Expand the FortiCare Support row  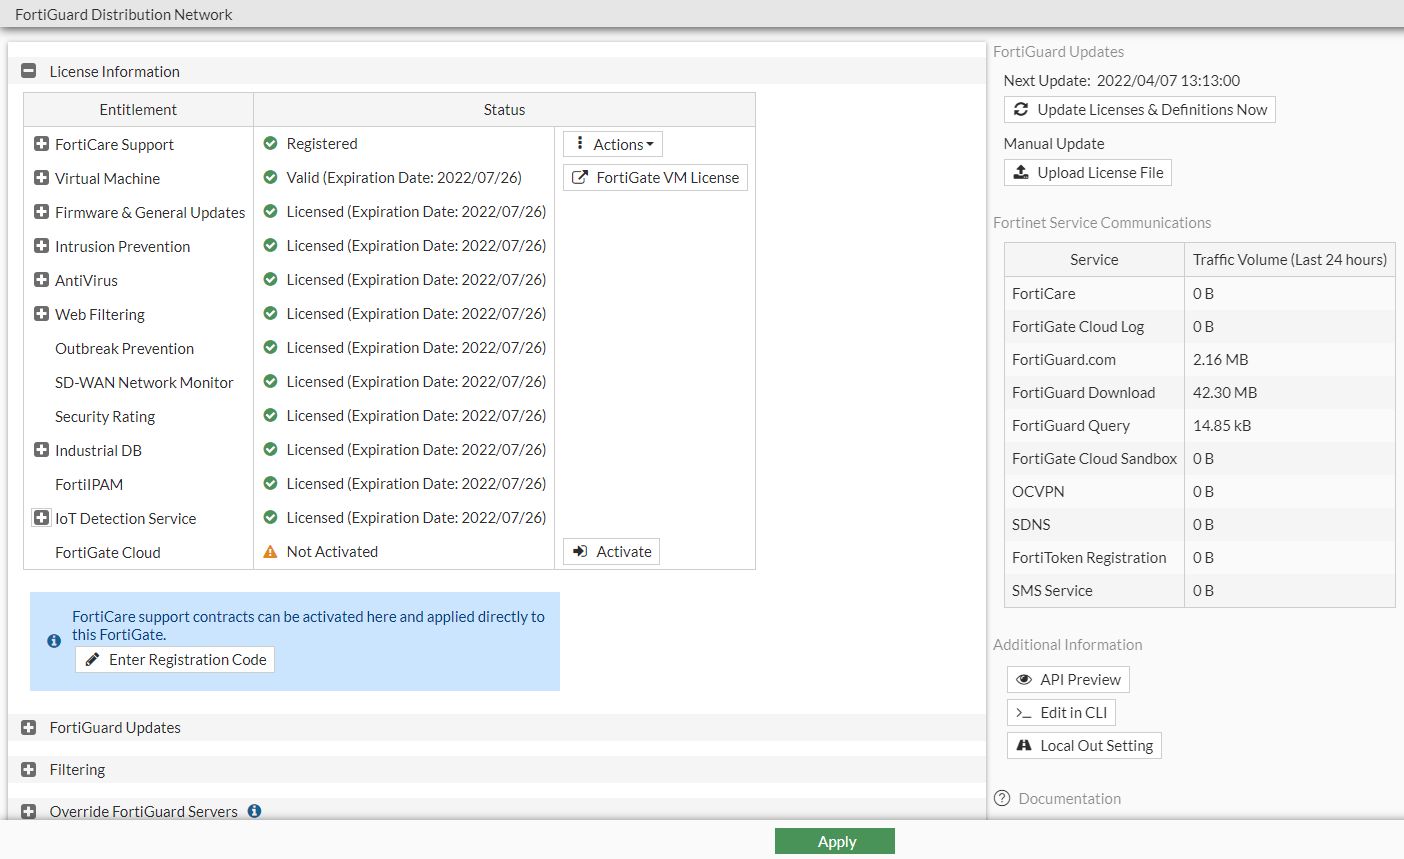click(x=41, y=144)
